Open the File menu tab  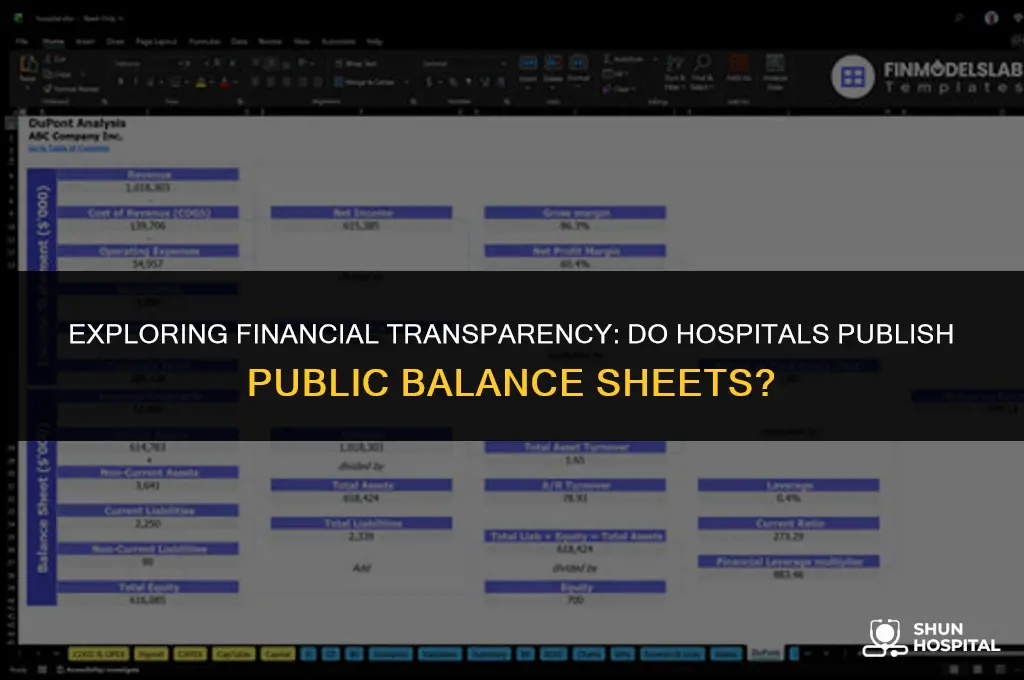tap(22, 41)
